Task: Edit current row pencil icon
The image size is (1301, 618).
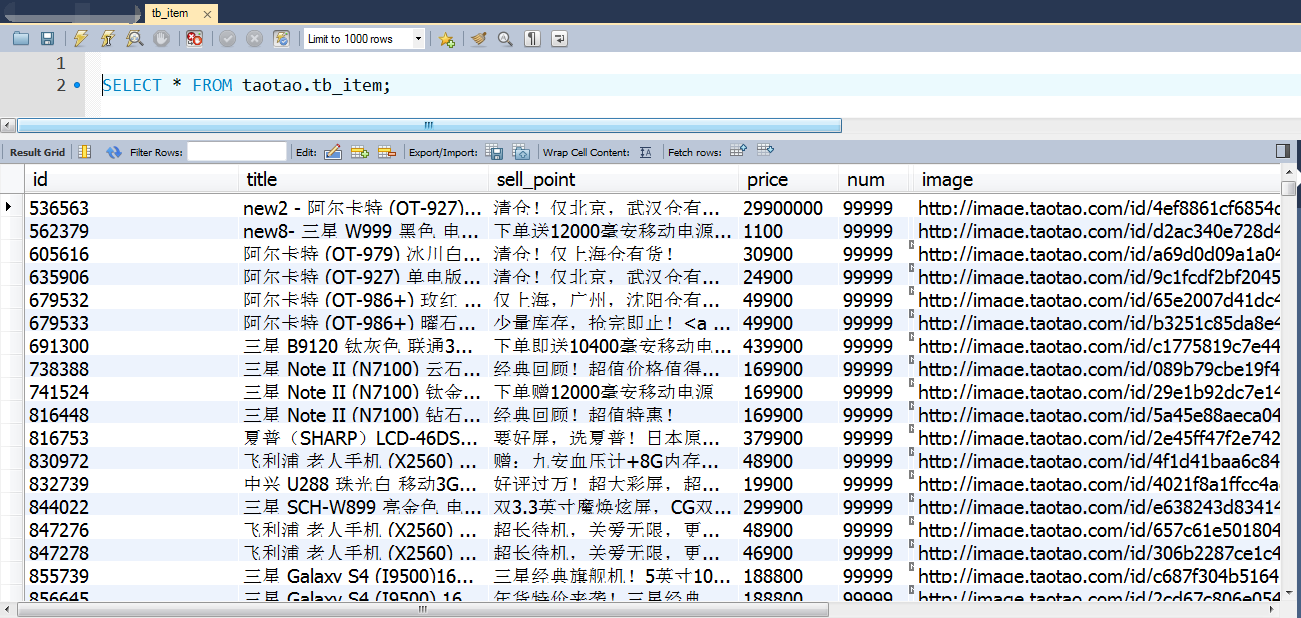Action: [x=333, y=152]
